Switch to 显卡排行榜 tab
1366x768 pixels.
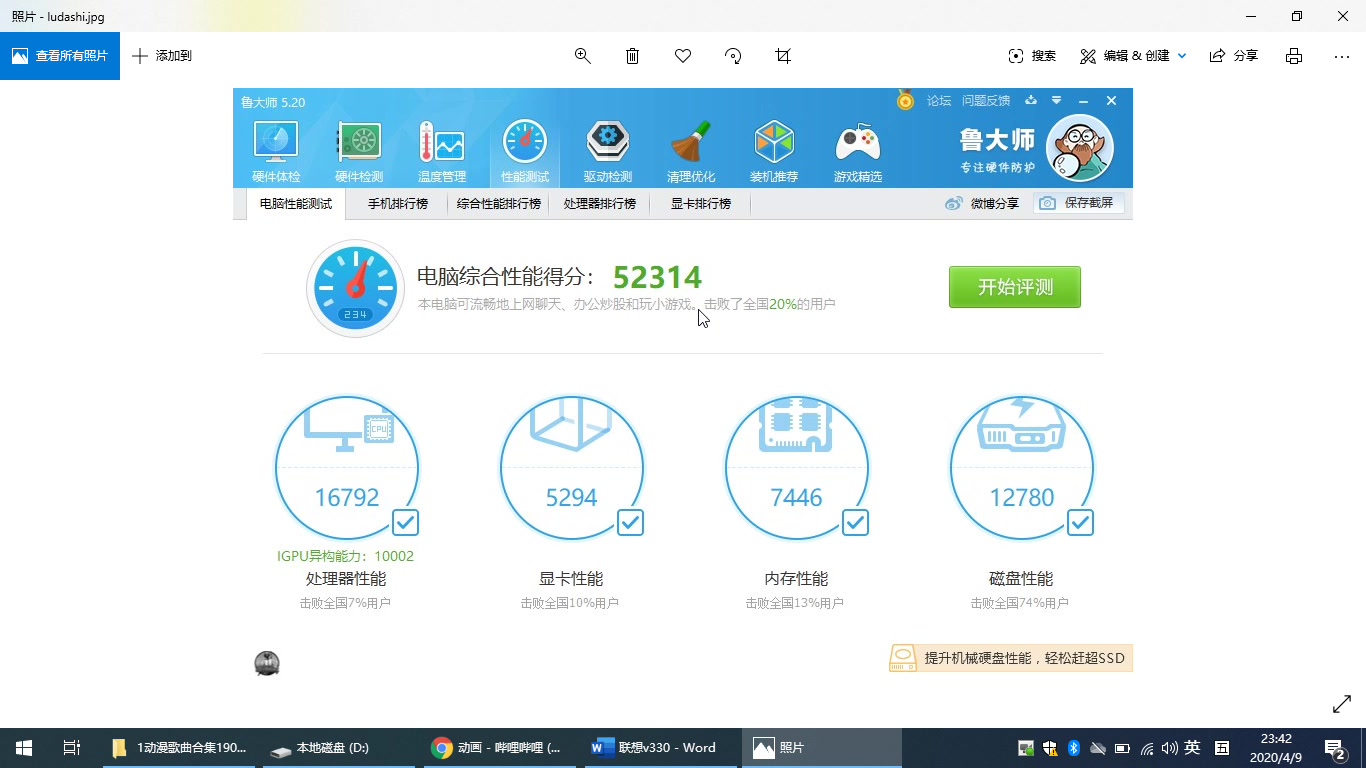click(x=700, y=204)
